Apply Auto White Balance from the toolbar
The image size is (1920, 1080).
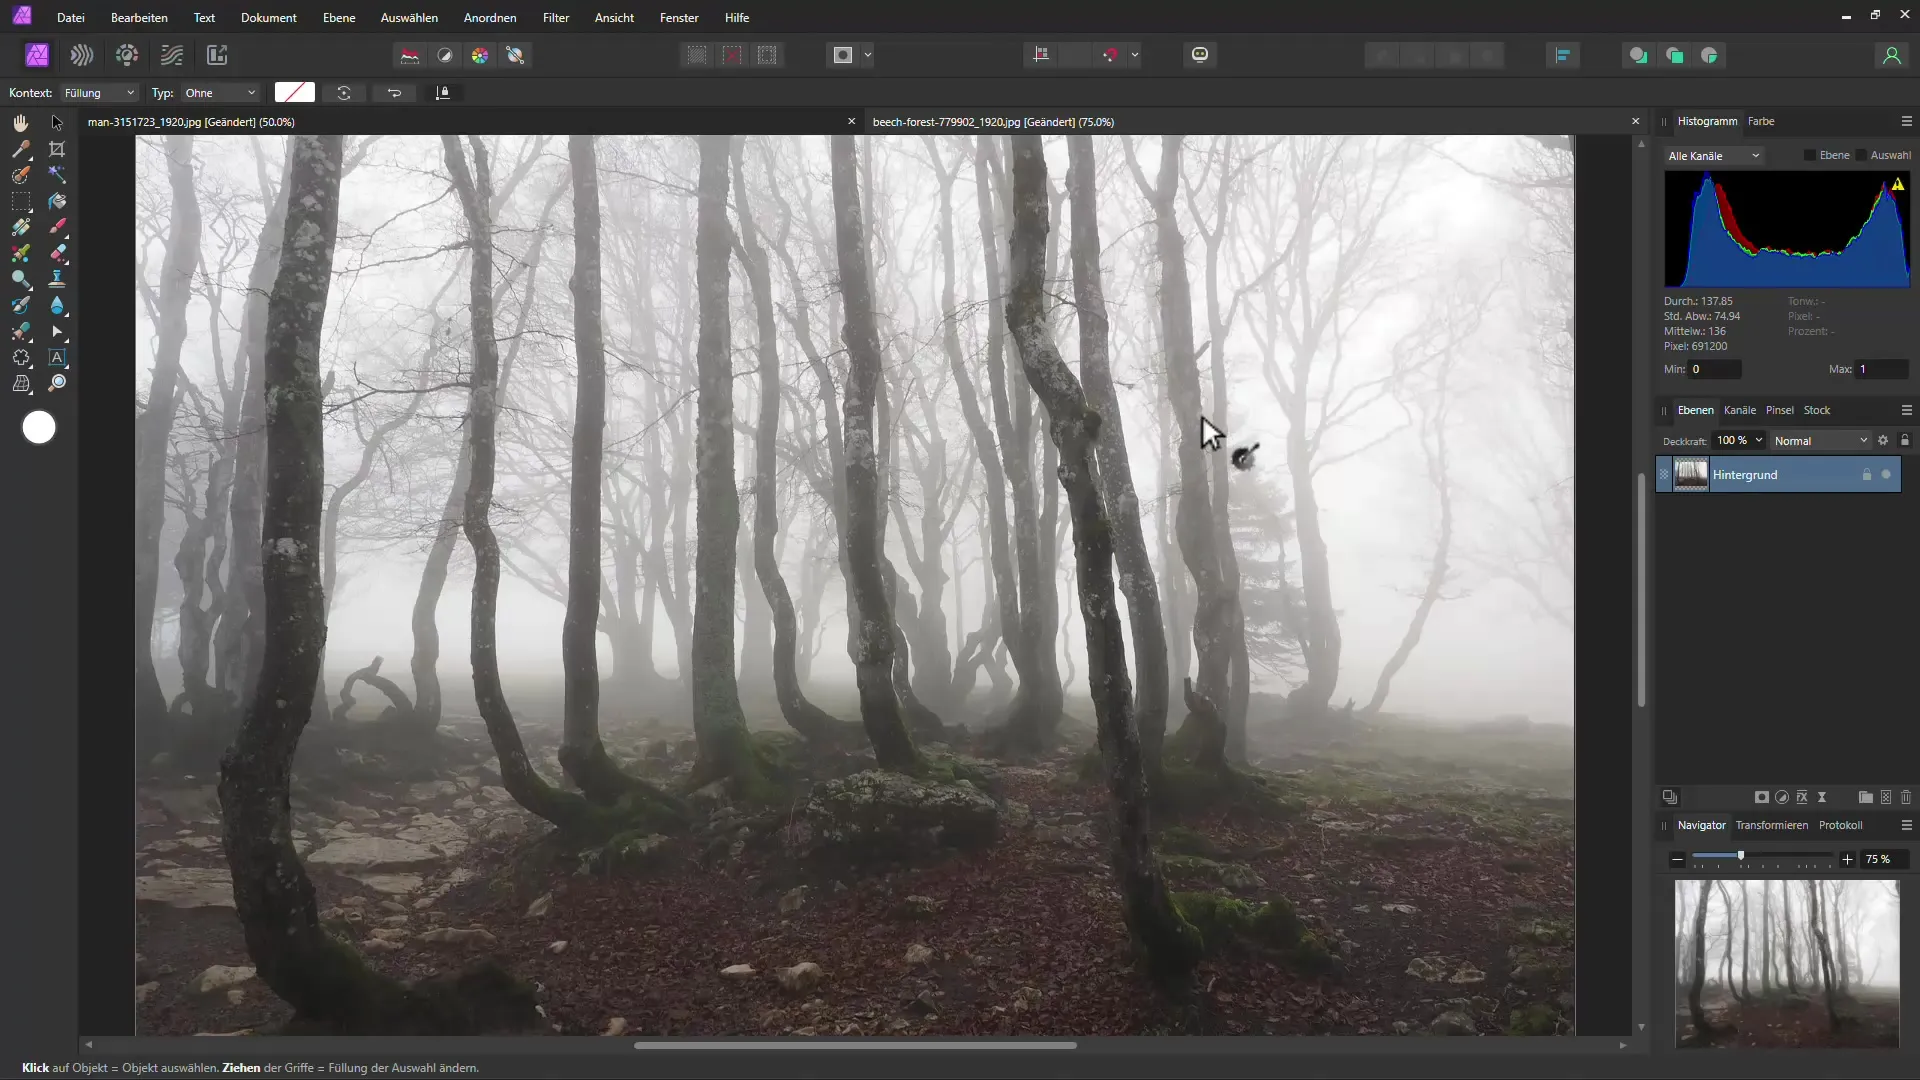(x=516, y=55)
